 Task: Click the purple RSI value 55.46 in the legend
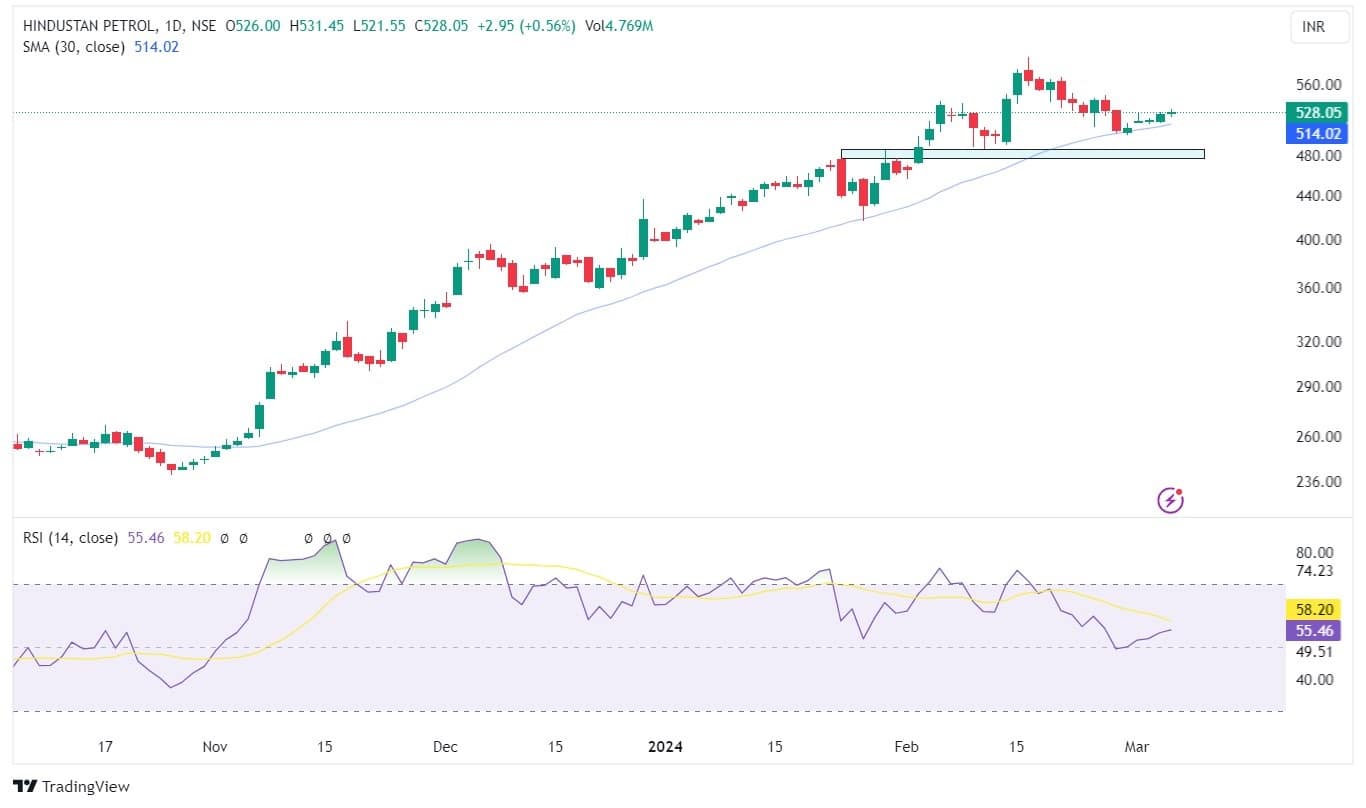pyautogui.click(x=146, y=538)
